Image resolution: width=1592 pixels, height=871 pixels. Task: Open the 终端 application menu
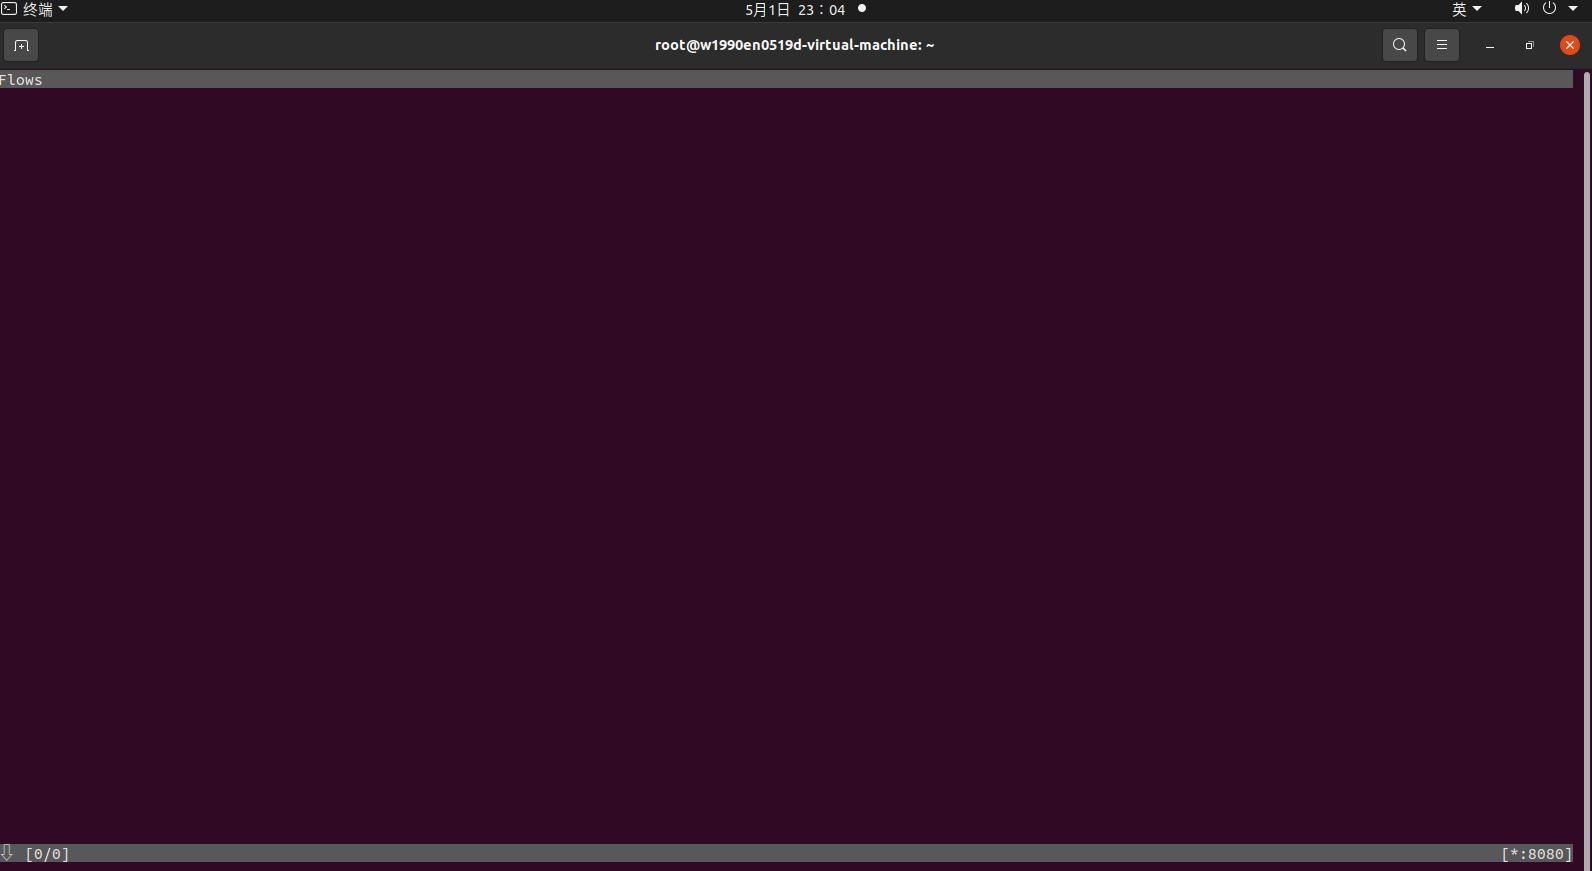coord(35,9)
